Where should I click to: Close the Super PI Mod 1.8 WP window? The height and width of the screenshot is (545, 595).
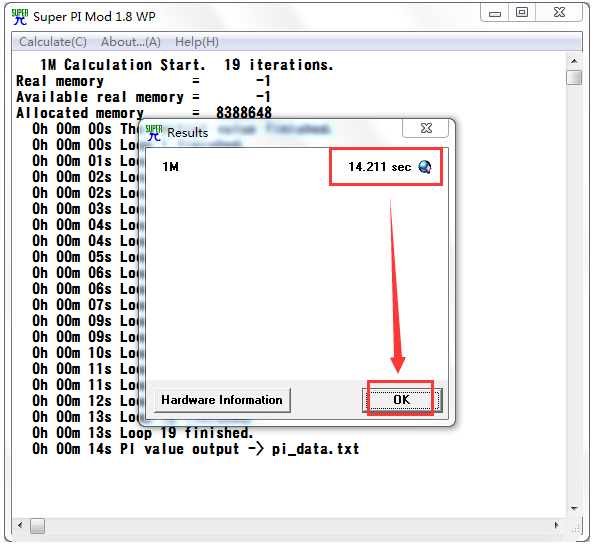coord(559,13)
